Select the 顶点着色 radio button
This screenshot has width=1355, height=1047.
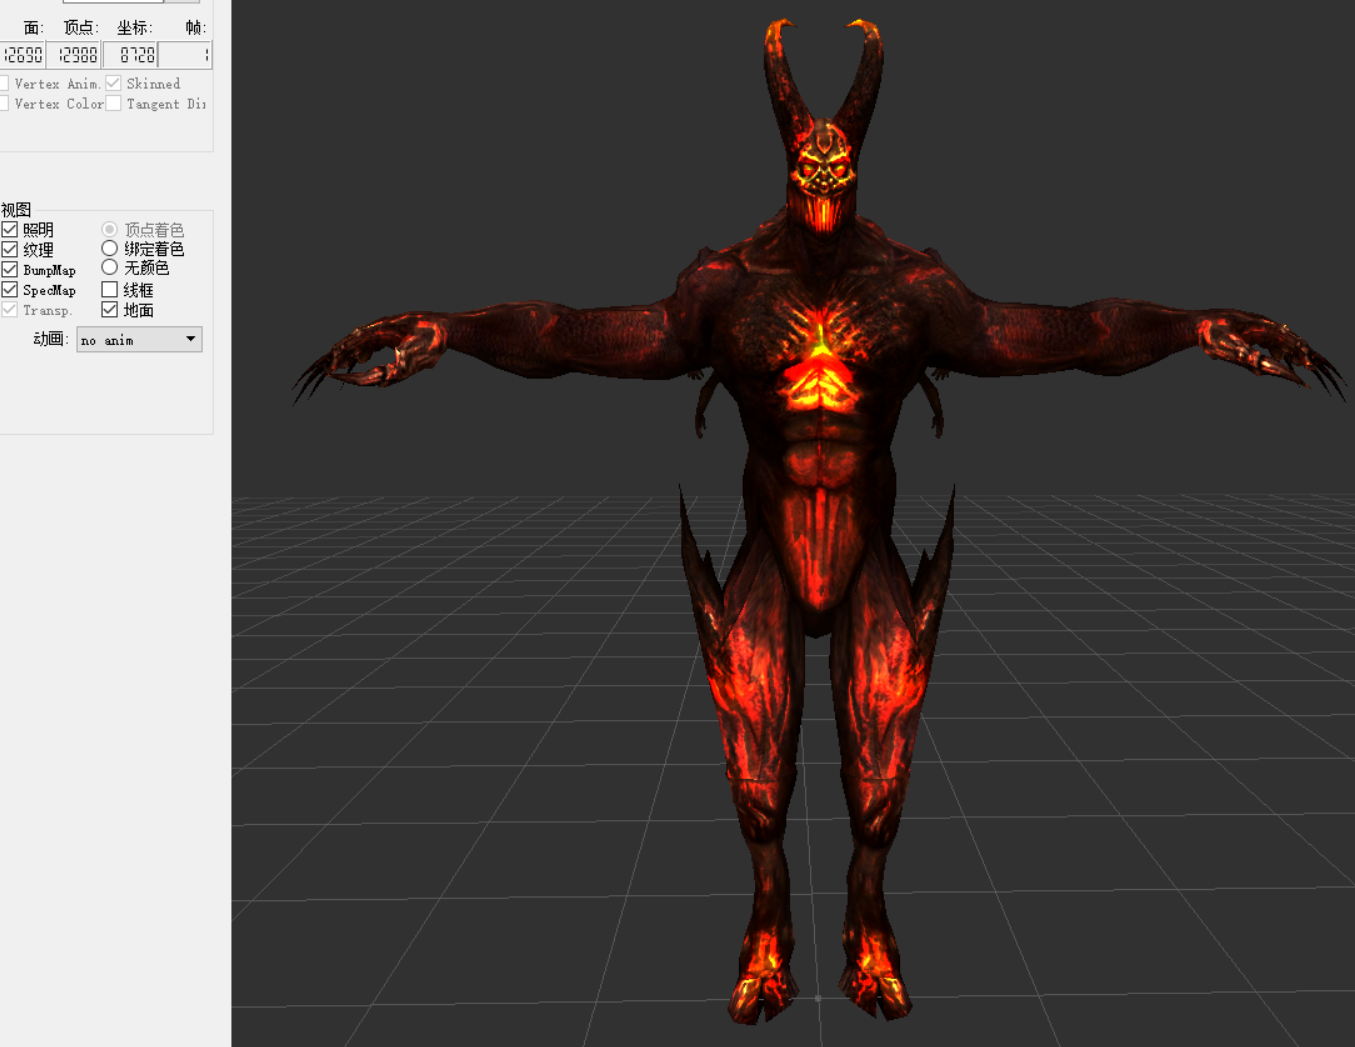[110, 230]
